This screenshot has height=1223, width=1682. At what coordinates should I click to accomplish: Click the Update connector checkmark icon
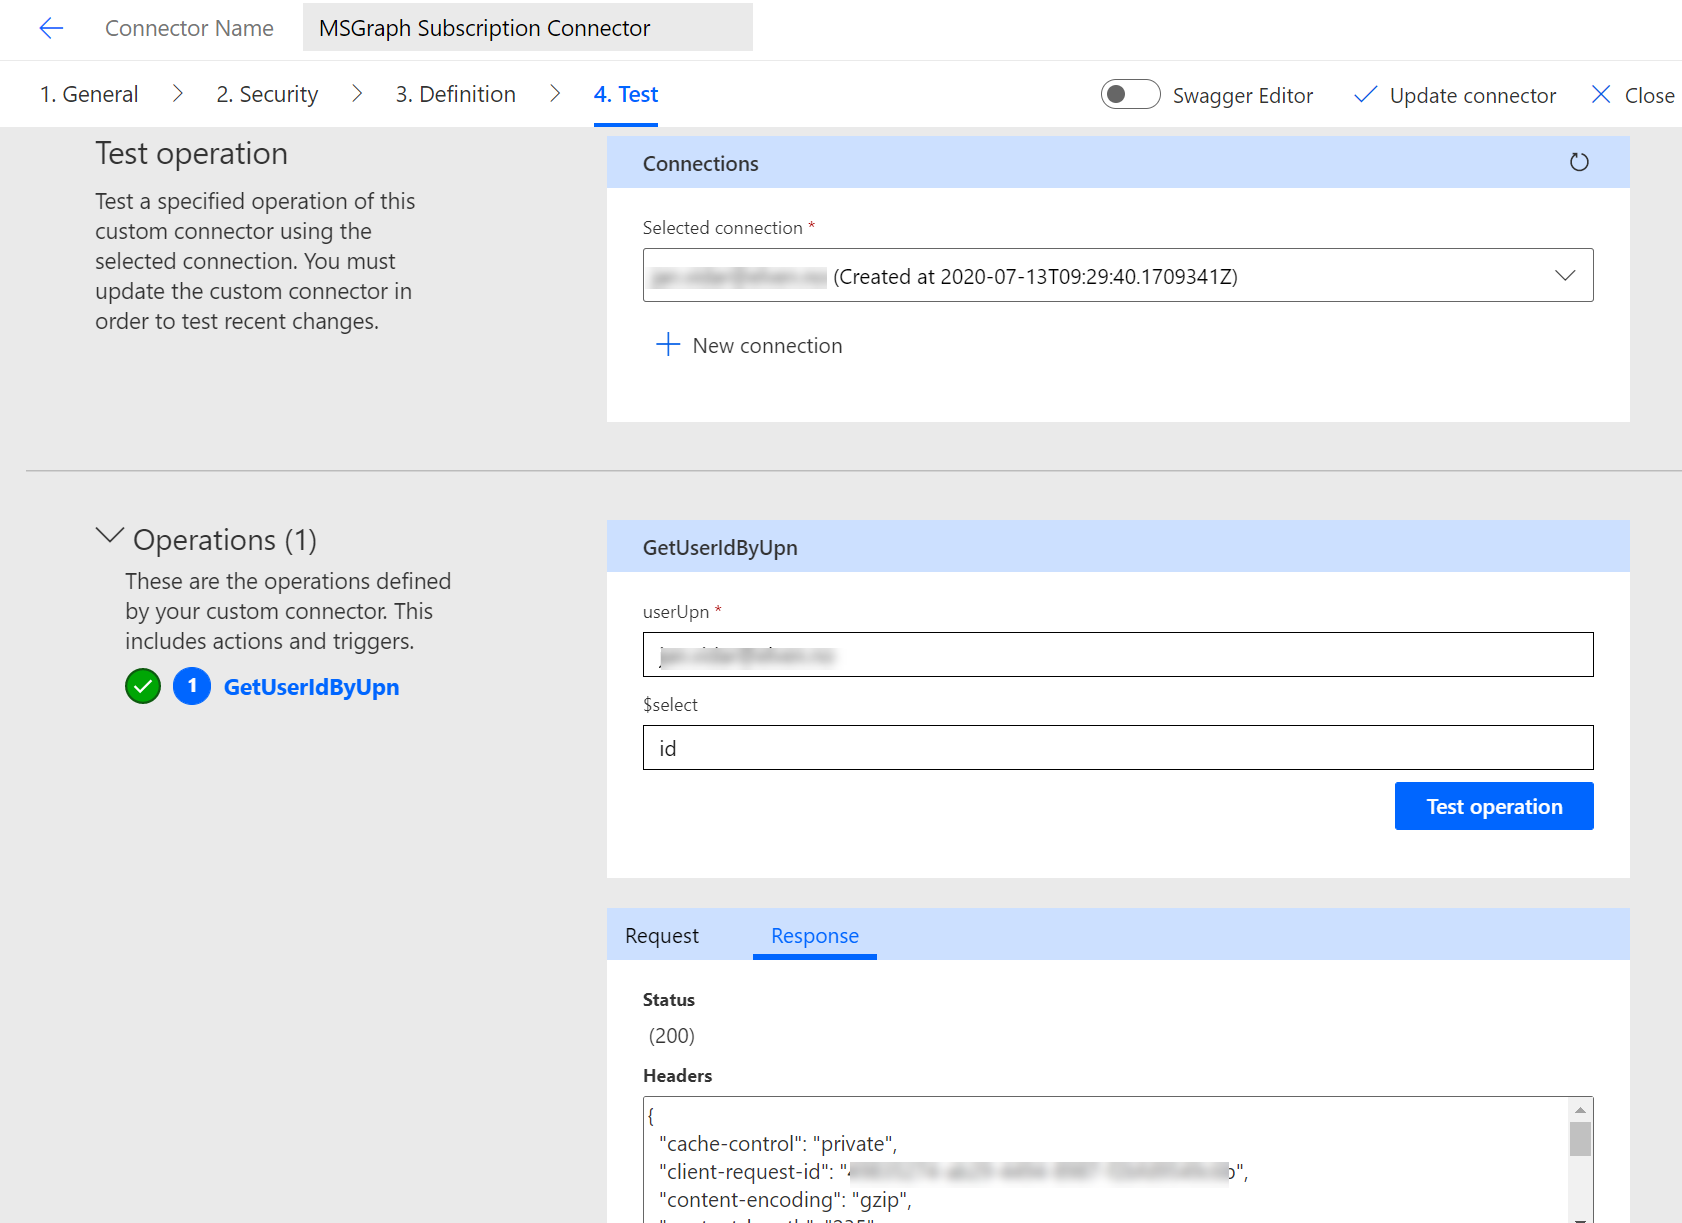point(1365,95)
